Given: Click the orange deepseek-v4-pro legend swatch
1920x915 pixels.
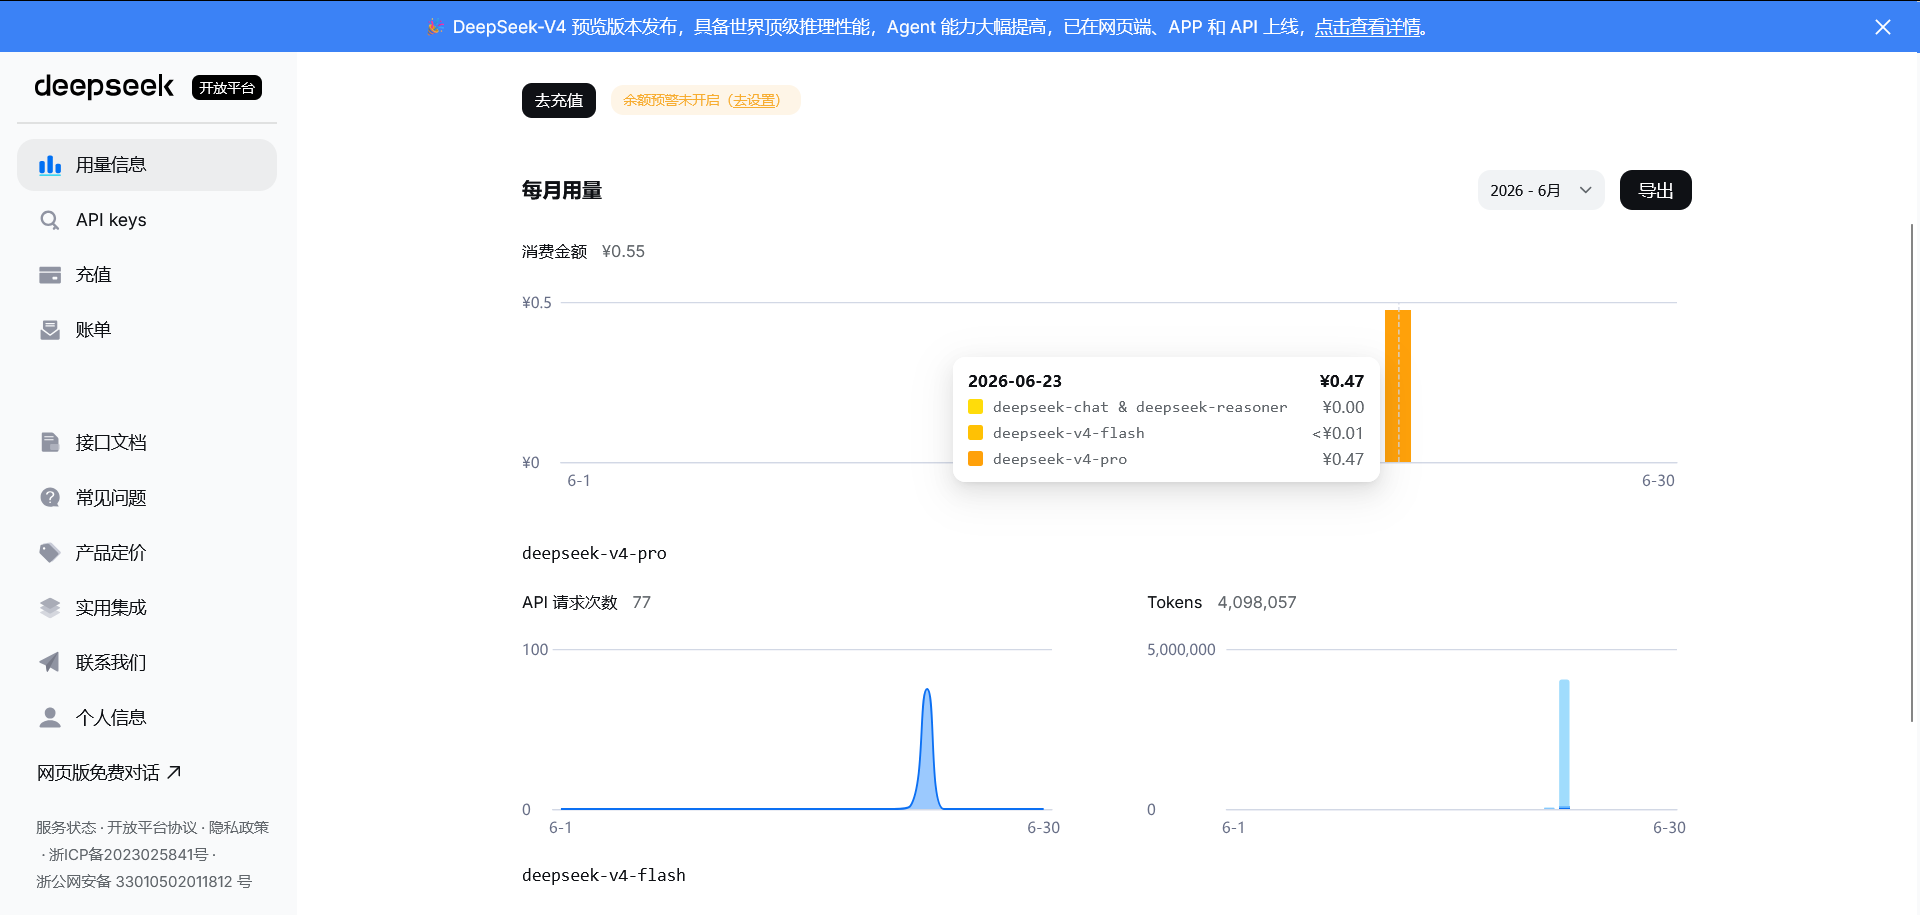Looking at the screenshot, I should pos(975,459).
